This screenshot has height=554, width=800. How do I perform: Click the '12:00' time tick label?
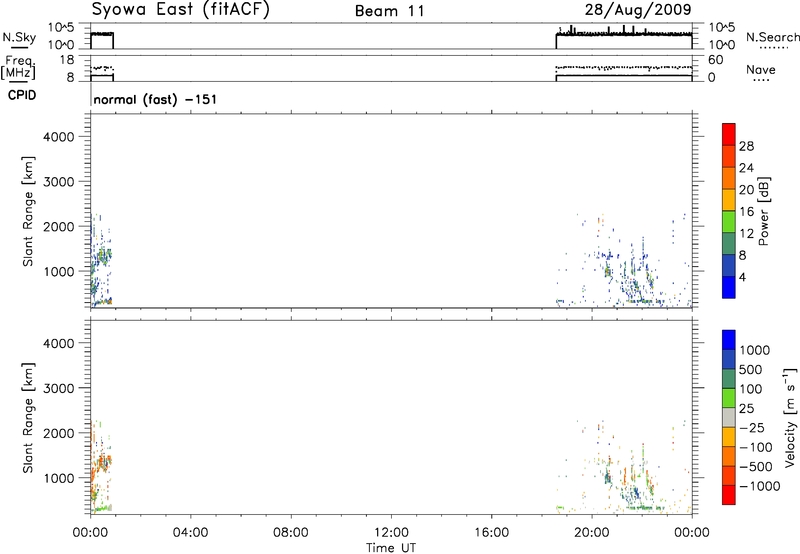pos(391,533)
